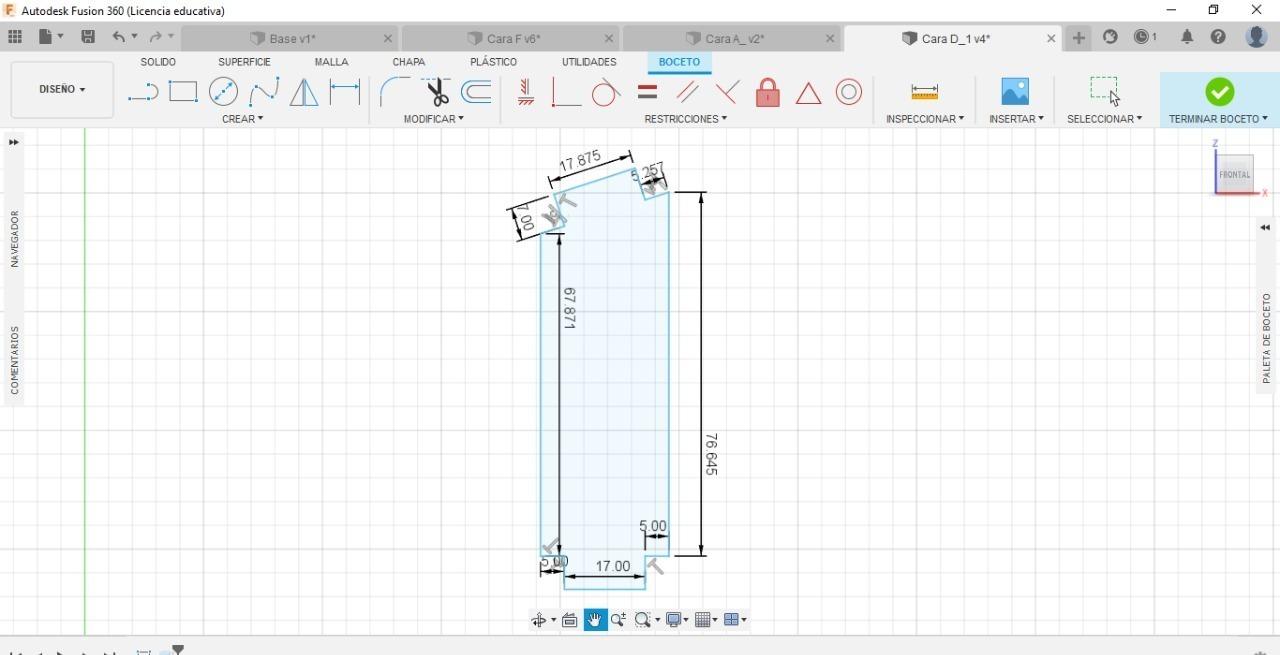Viewport: 1280px width, 655px height.
Task: Add a new design tab
Action: [1078, 38]
